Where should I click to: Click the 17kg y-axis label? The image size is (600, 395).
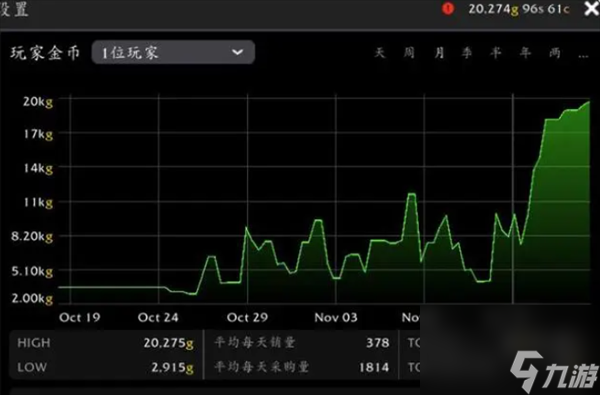pos(38,134)
